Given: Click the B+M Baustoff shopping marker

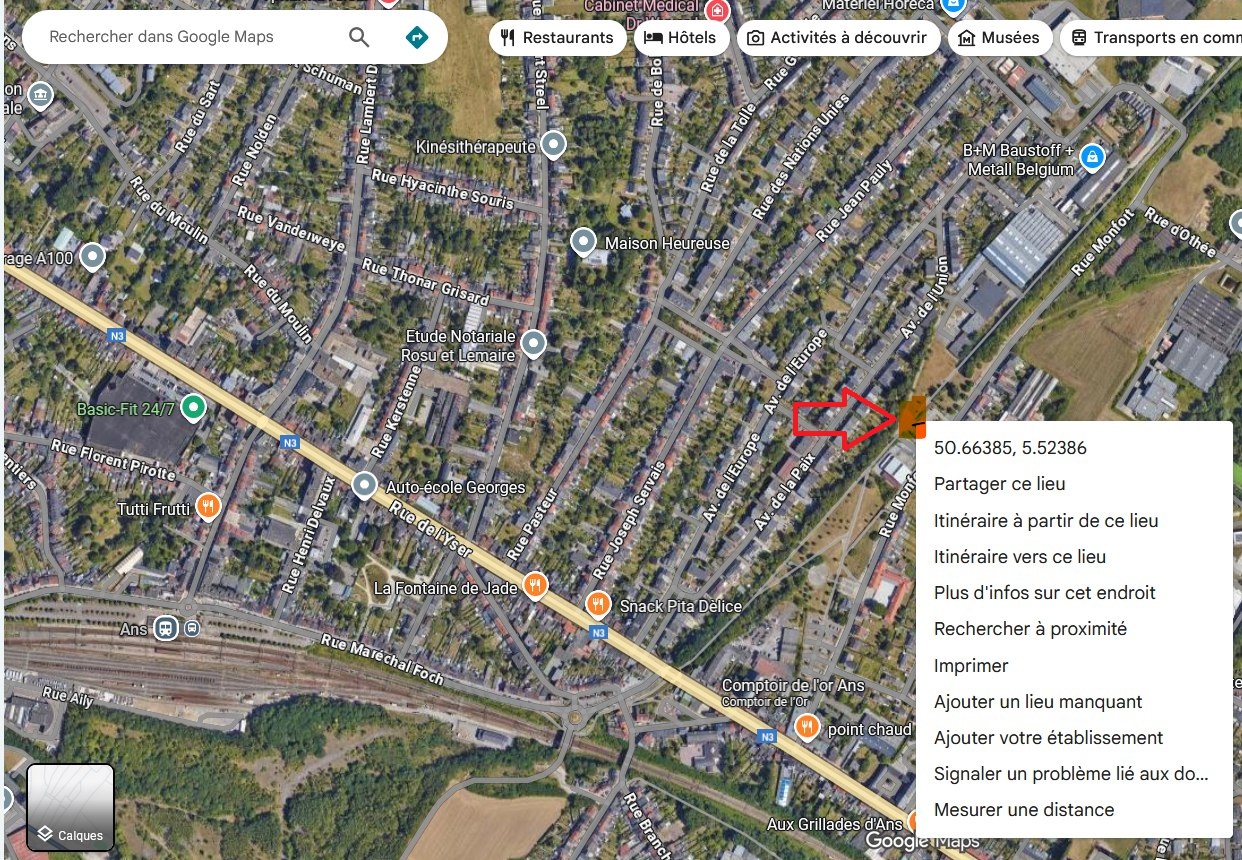Looking at the screenshot, I should tap(1093, 156).
